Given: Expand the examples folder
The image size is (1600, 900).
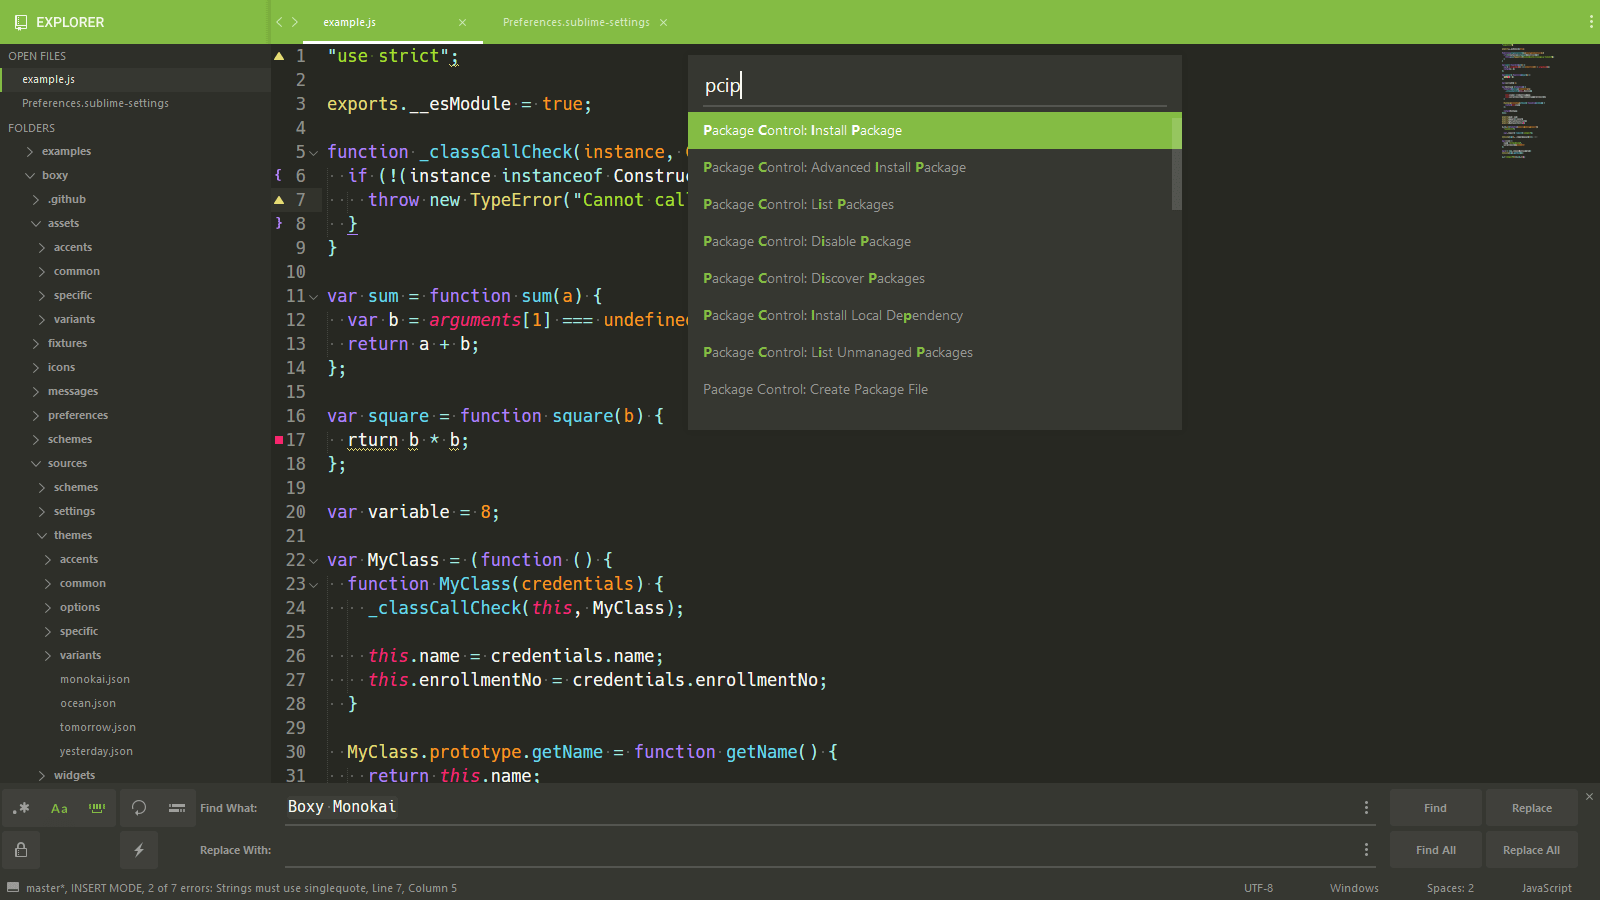Looking at the screenshot, I should click(31, 152).
